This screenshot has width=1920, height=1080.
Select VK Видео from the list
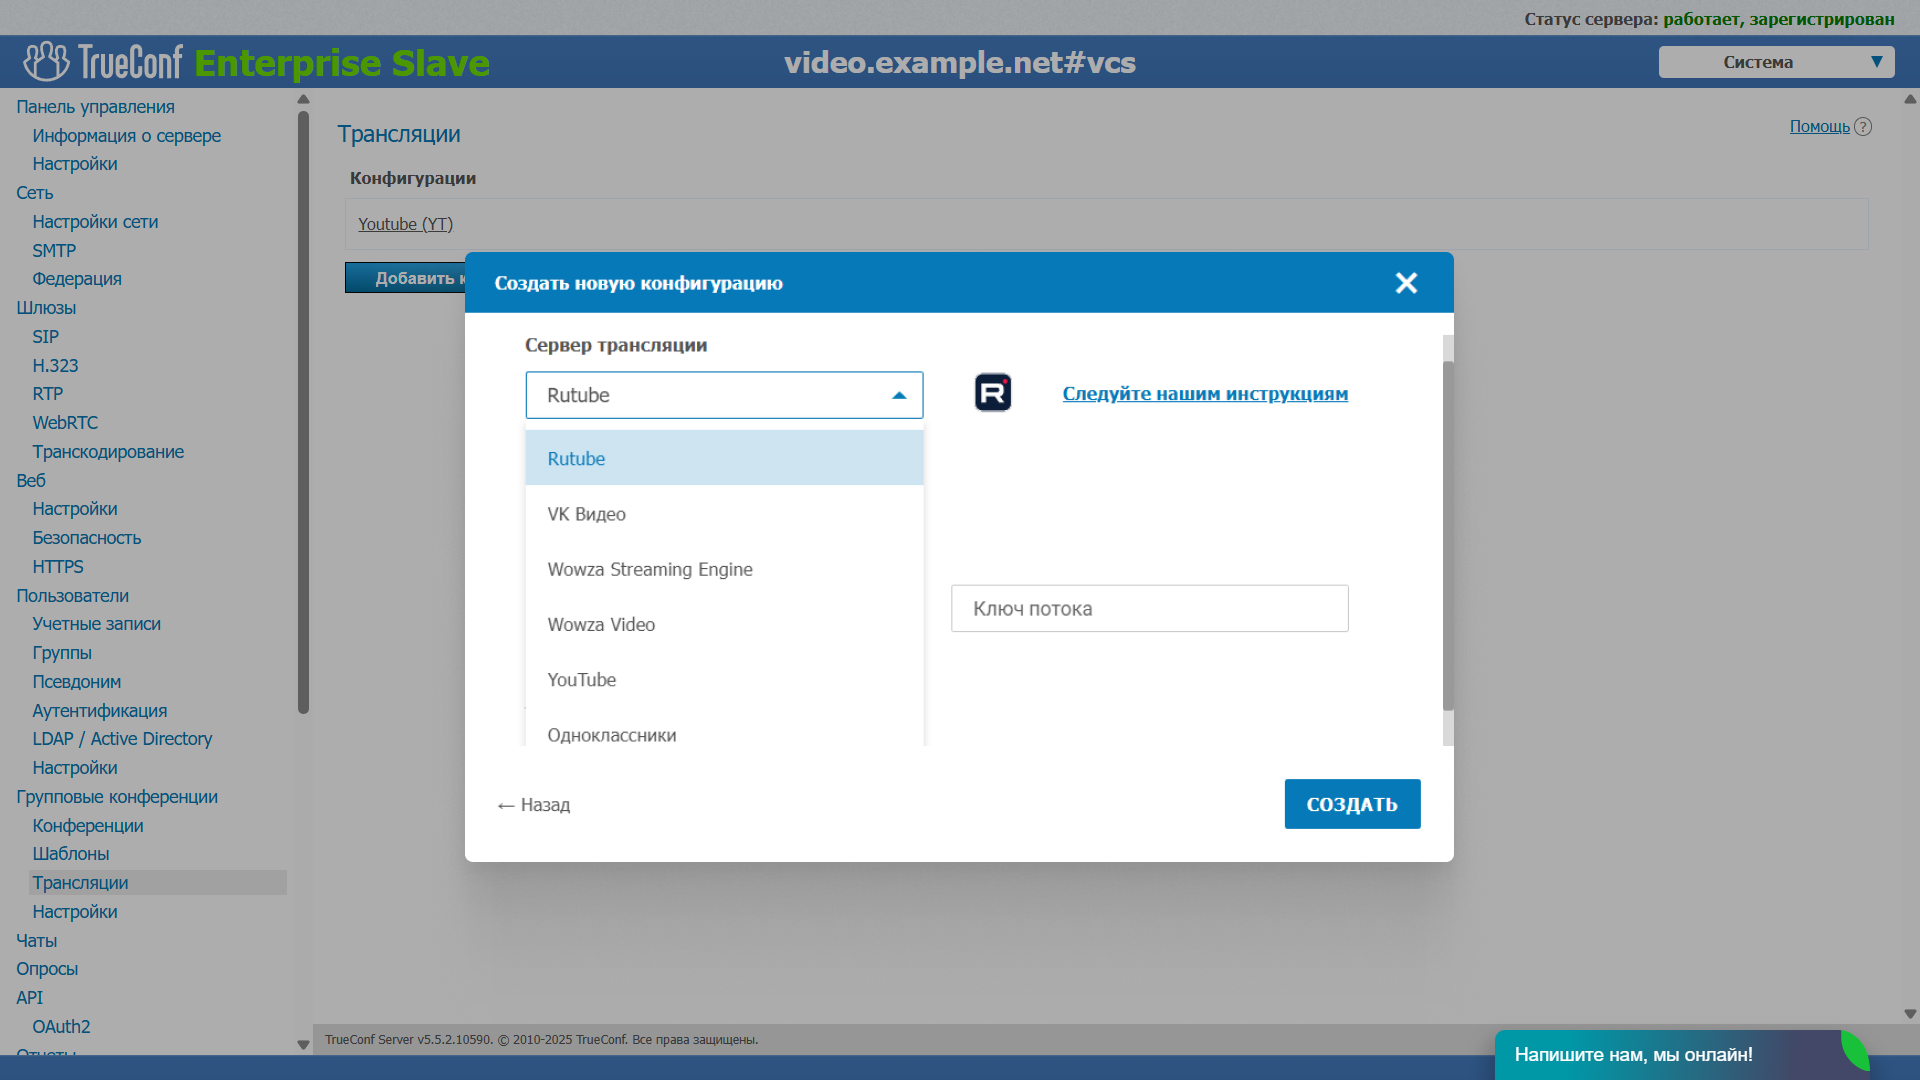(x=586, y=514)
